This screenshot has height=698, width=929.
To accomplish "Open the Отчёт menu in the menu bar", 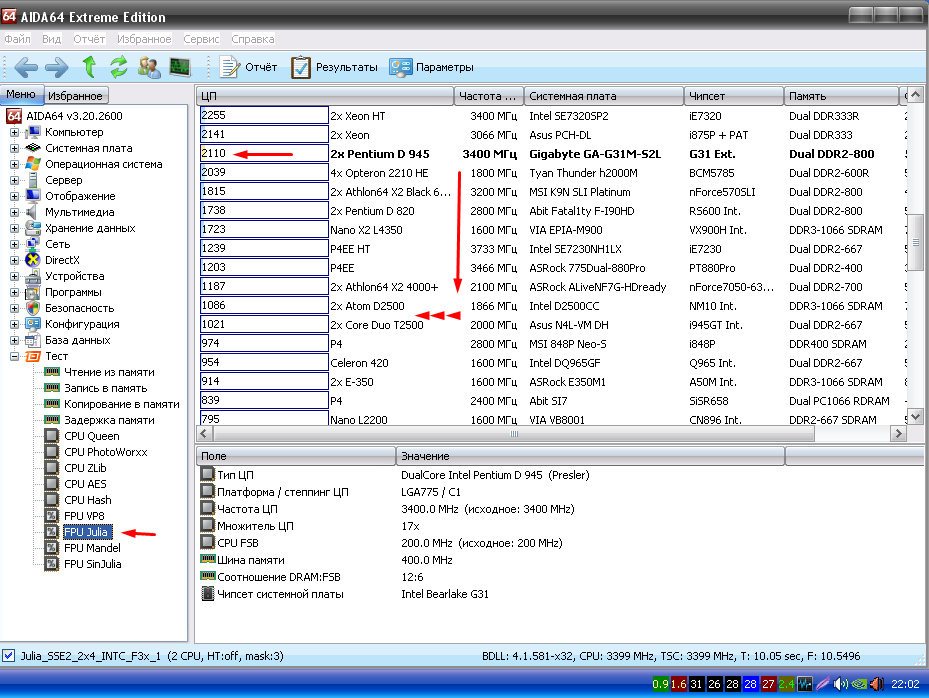I will (89, 39).
